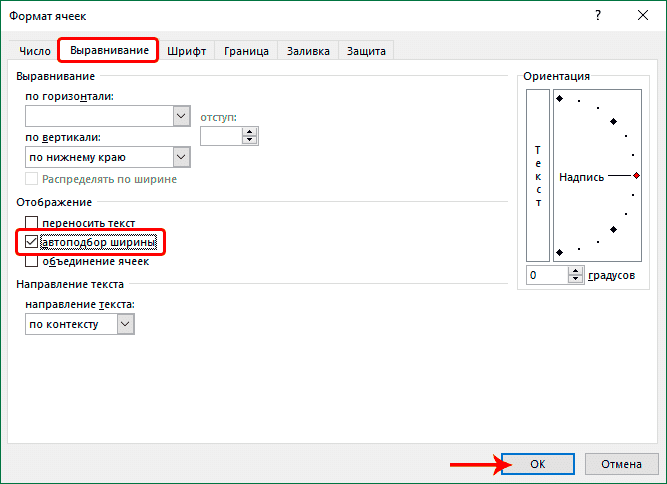The height and width of the screenshot is (484, 667).
Task: Toggle the объединение ячеек checkbox
Action: click(32, 261)
